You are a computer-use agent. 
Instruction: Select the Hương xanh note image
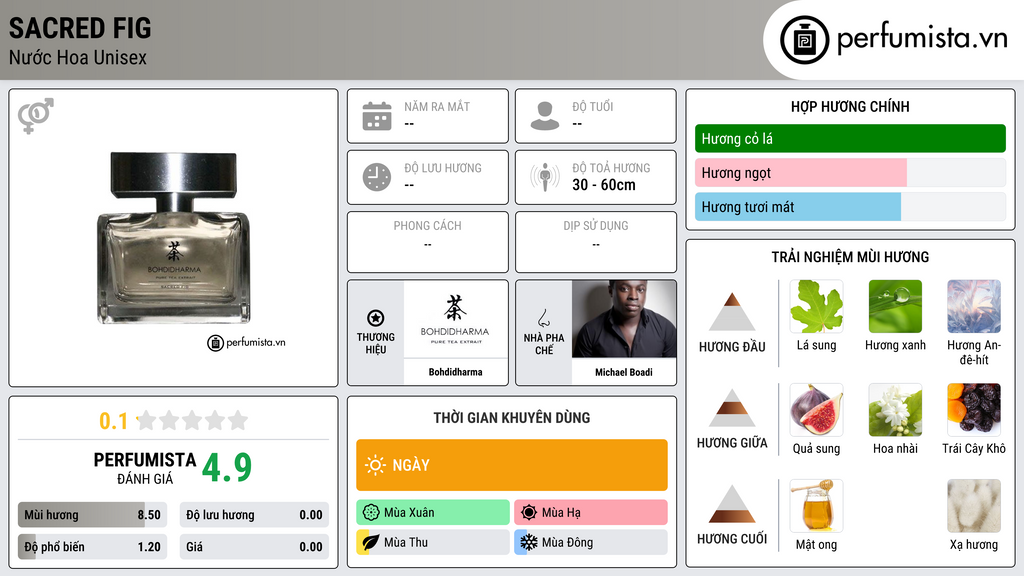coord(895,306)
